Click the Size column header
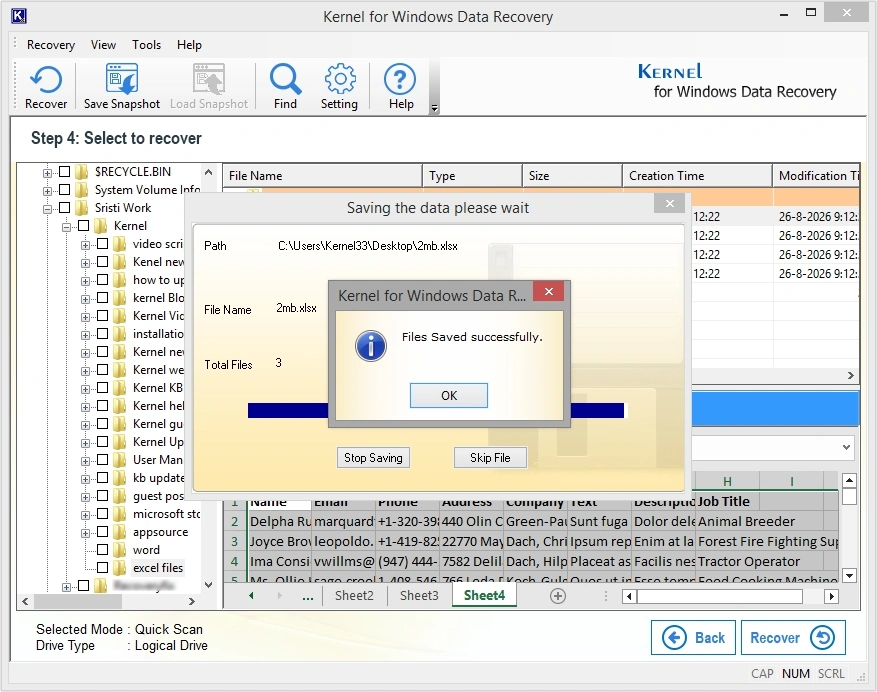 coord(572,176)
